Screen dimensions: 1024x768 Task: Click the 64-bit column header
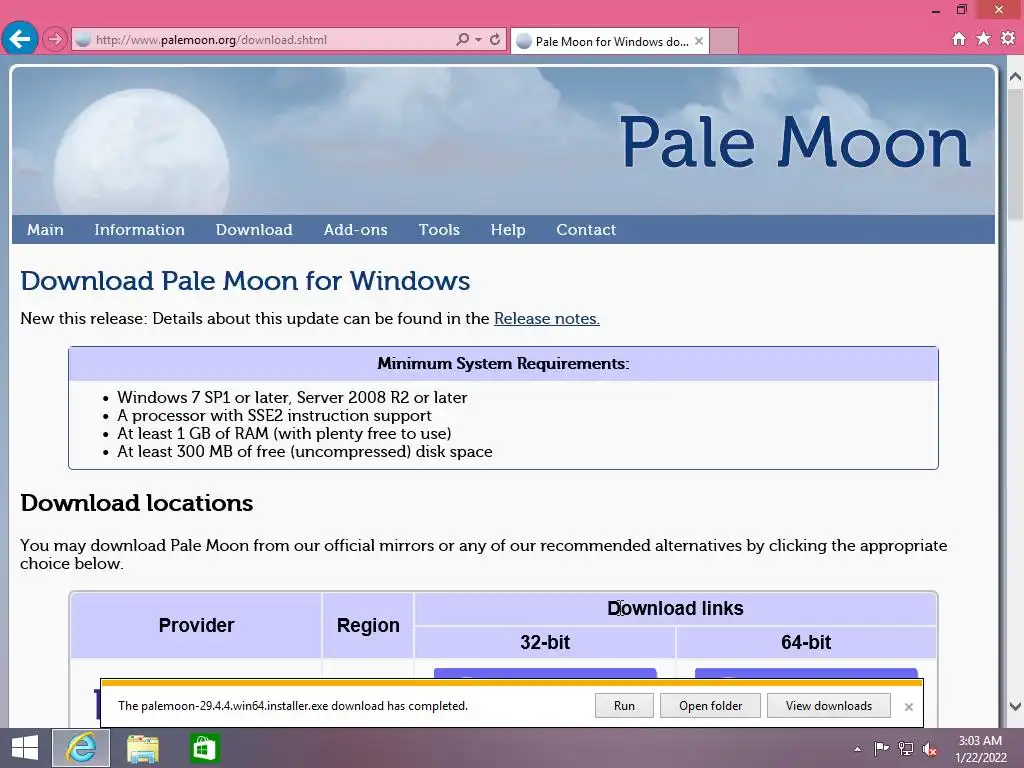pyautogui.click(x=806, y=643)
